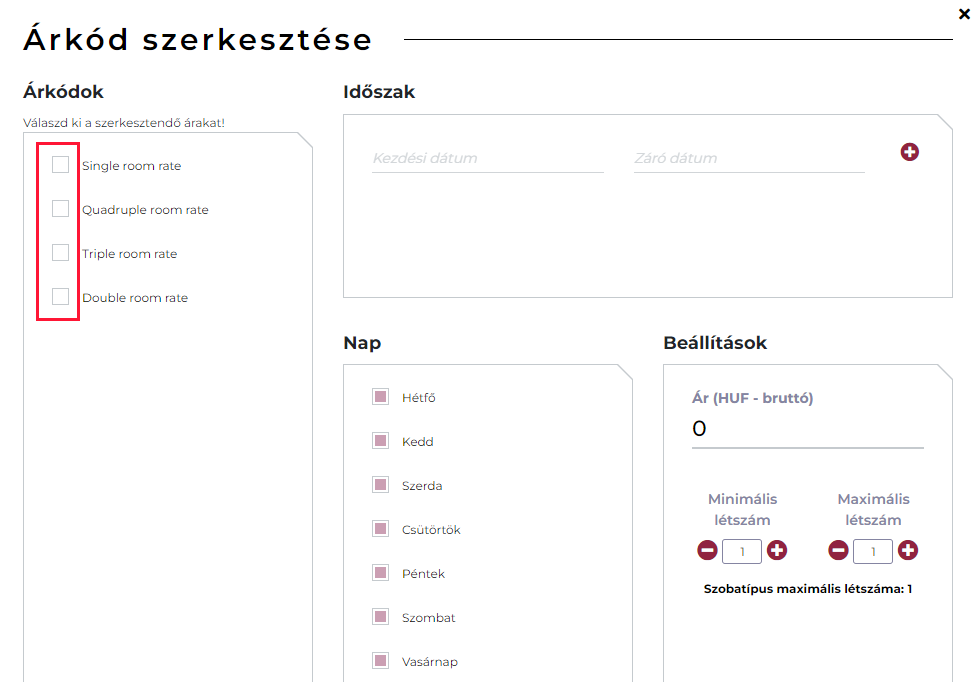The height and width of the screenshot is (682, 975).
Task: Close the Árkód szerkesztése dialog
Action: 964,14
